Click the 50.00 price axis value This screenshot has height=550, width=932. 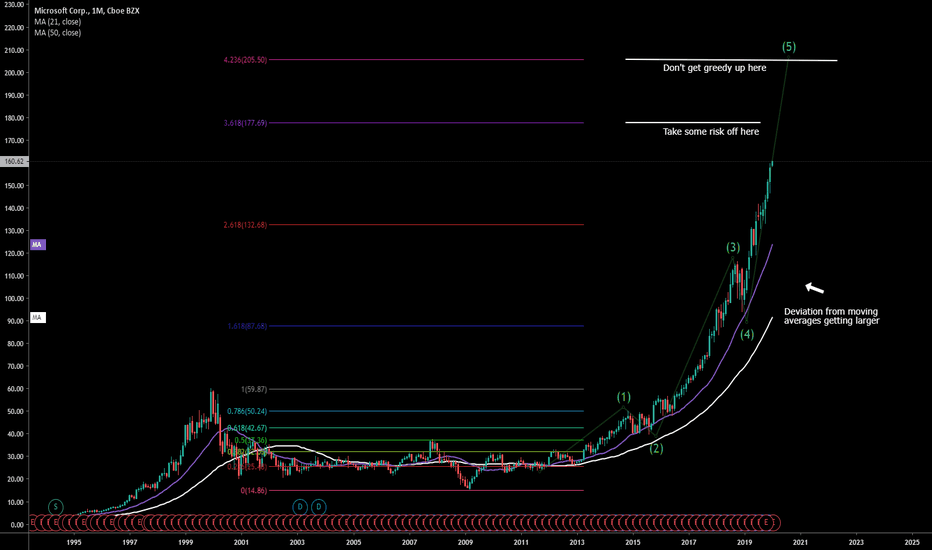tap(15, 411)
